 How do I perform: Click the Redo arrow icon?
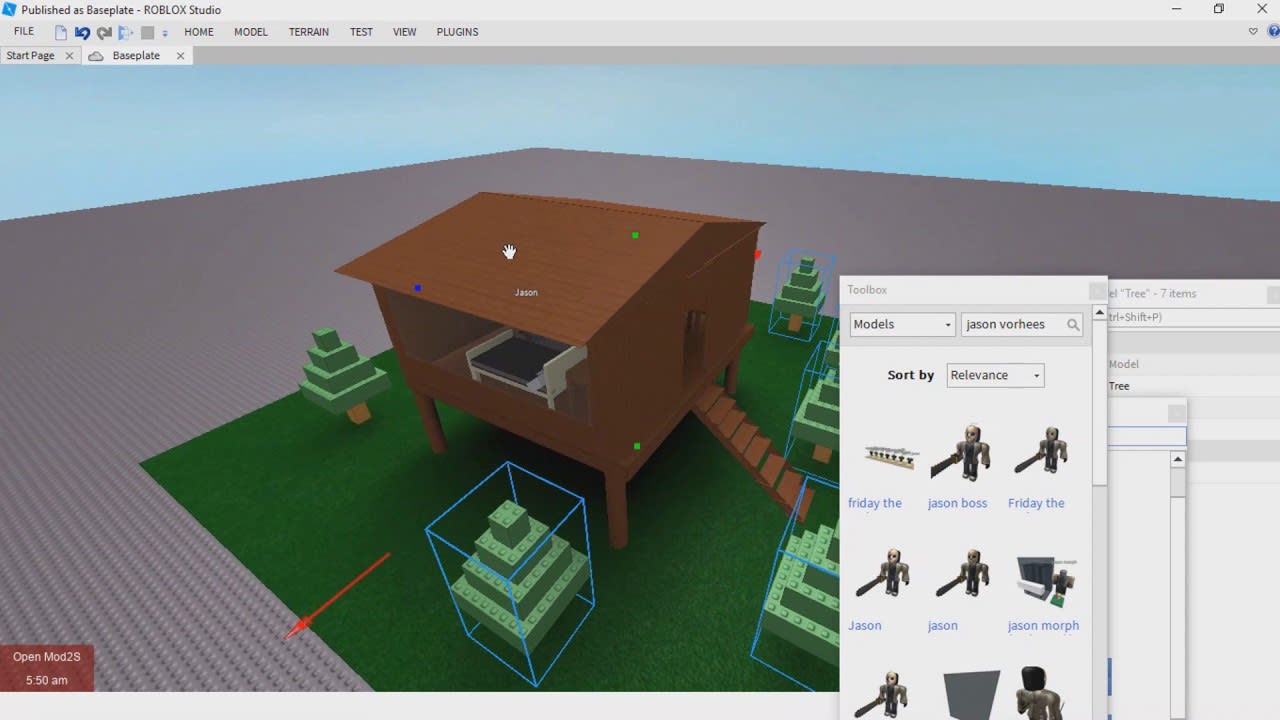pos(104,32)
